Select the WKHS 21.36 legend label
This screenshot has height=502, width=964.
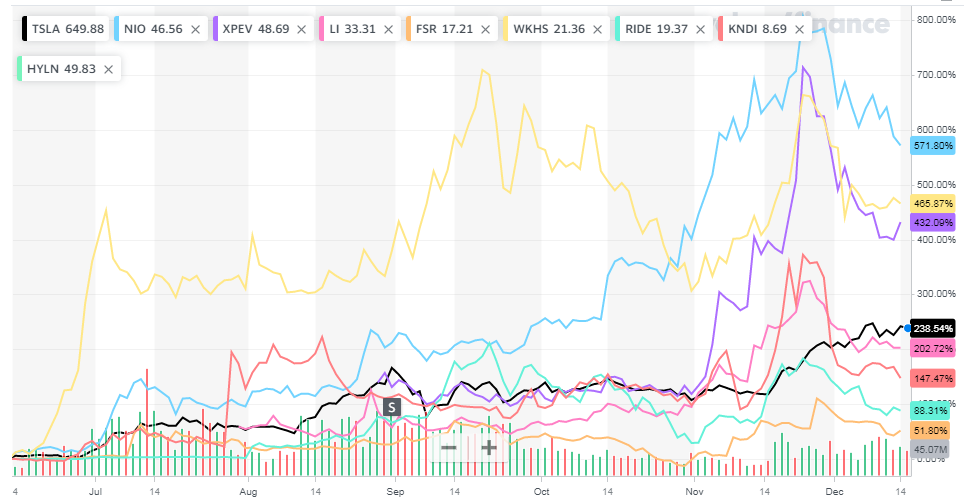point(549,29)
